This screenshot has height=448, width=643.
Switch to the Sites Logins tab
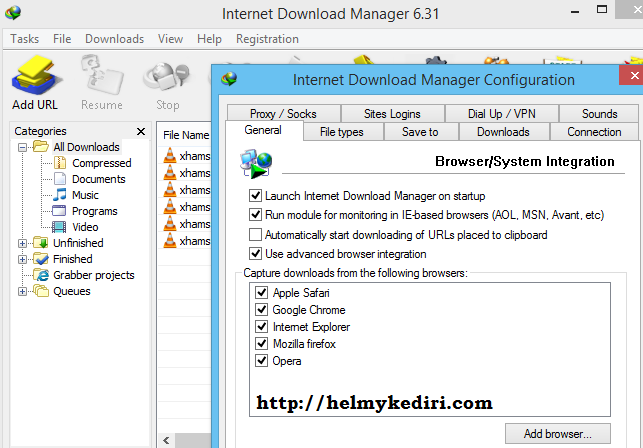coord(392,114)
